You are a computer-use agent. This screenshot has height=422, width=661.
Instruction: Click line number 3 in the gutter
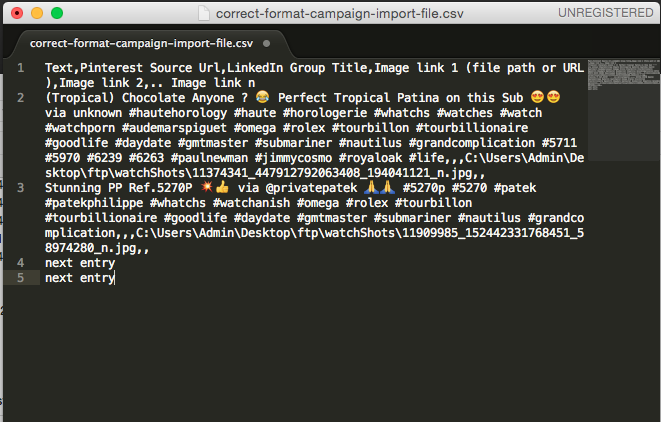pos(20,187)
